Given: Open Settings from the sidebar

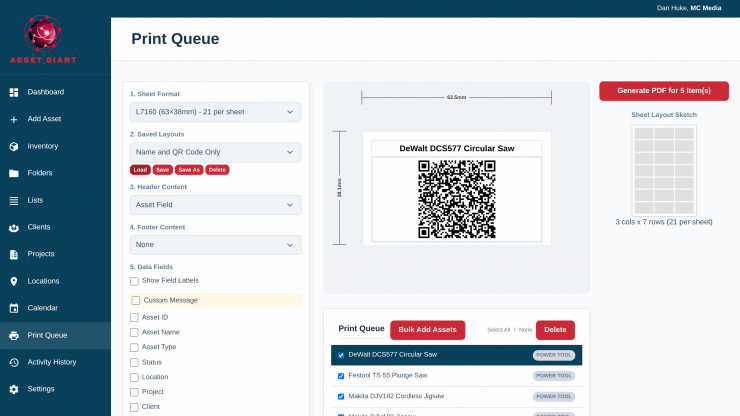Looking at the screenshot, I should click(x=41, y=389).
